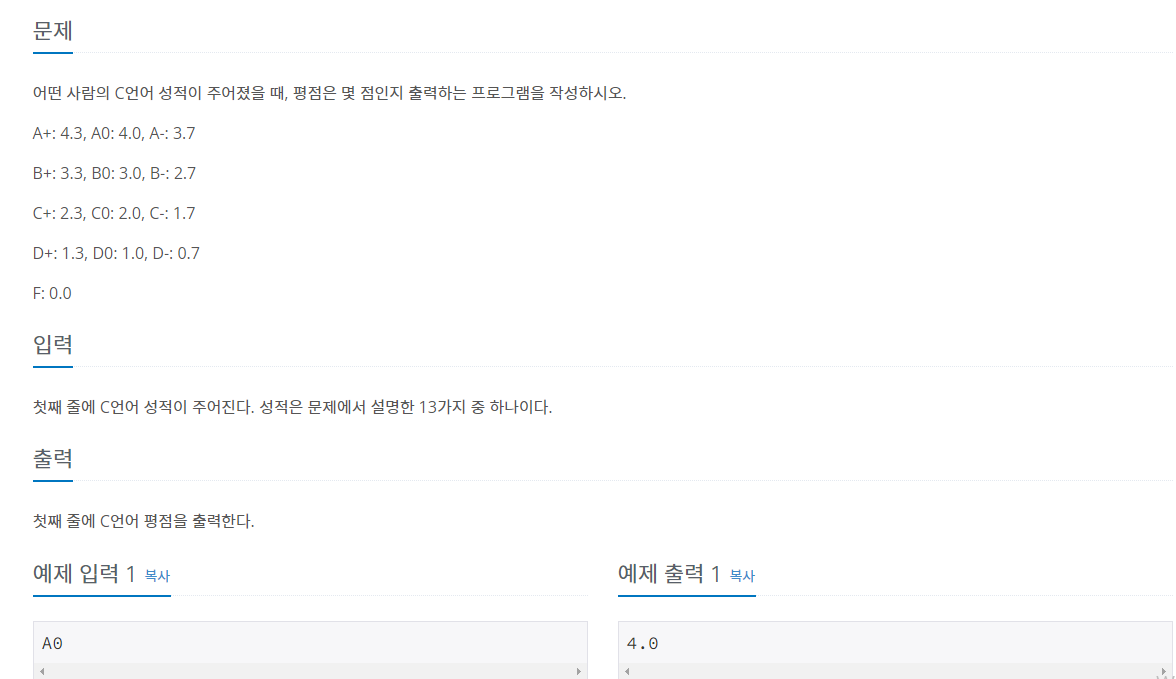Image resolution: width=1176 pixels, height=679 pixels.
Task: Click the 입력 section heading
Action: pyautogui.click(x=52, y=345)
